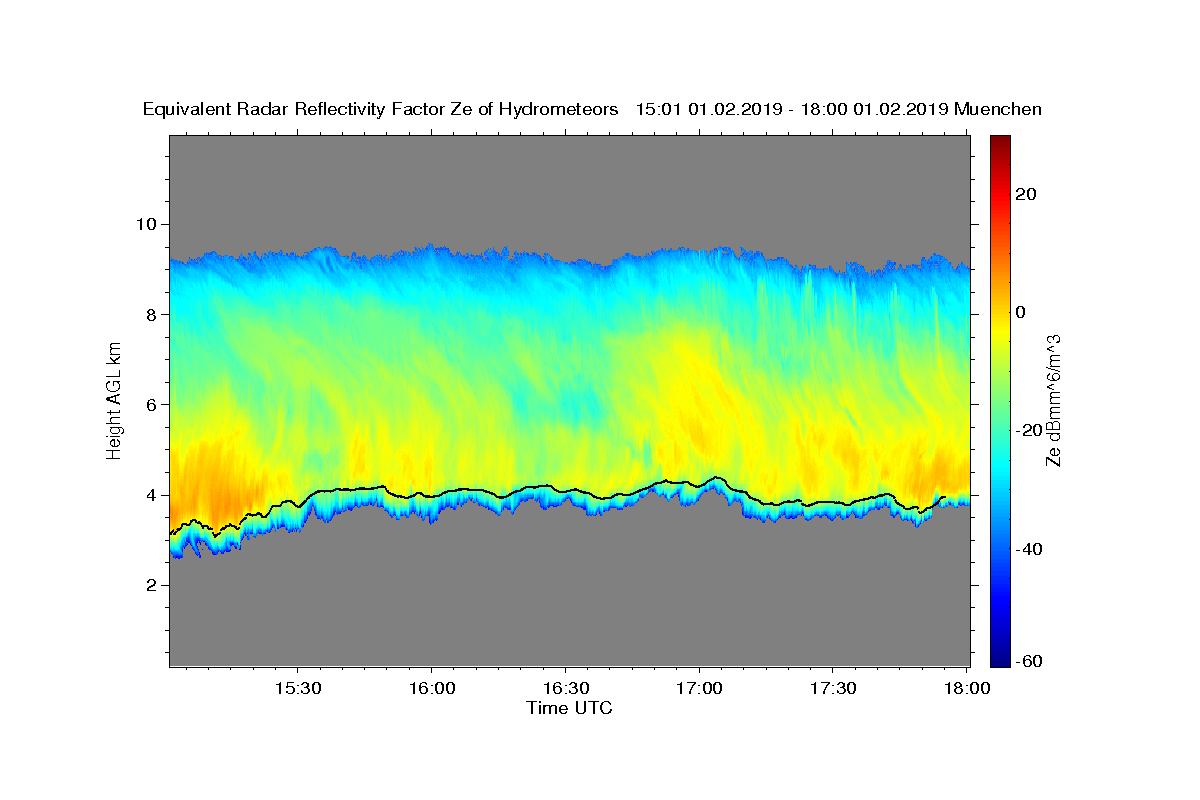The width and height of the screenshot is (1200, 800).
Task: Click the dark red top of the colorbar
Action: point(1001,145)
